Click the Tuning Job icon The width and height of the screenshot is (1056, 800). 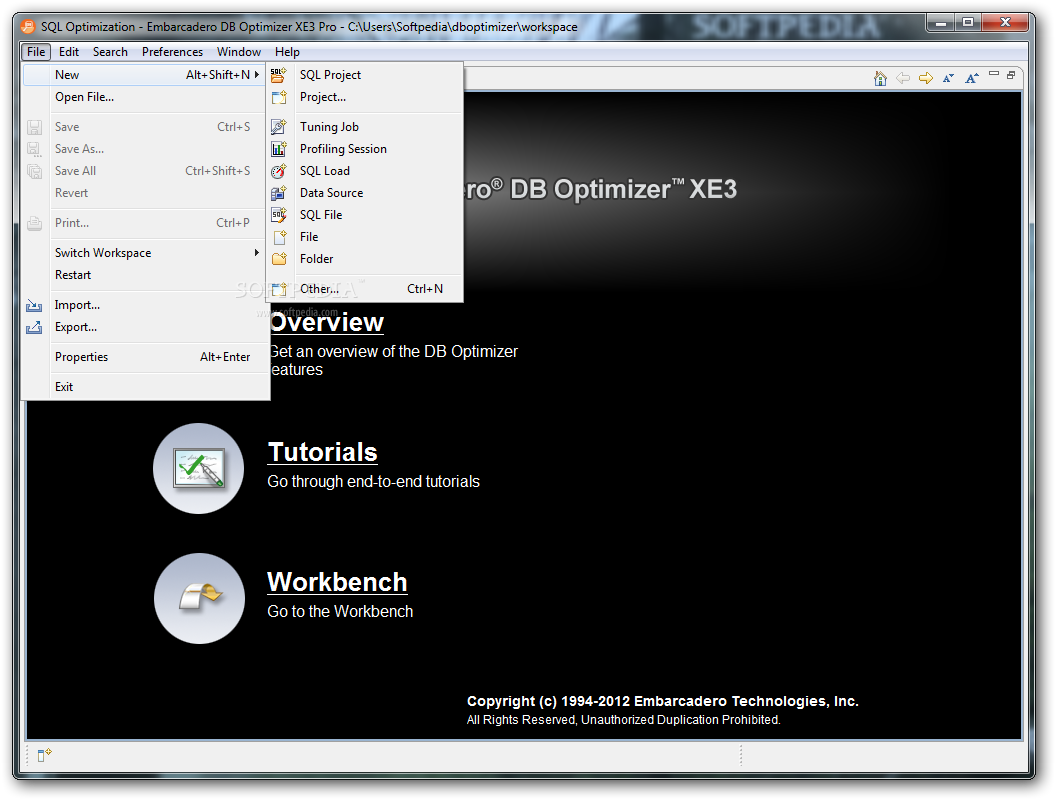(279, 127)
